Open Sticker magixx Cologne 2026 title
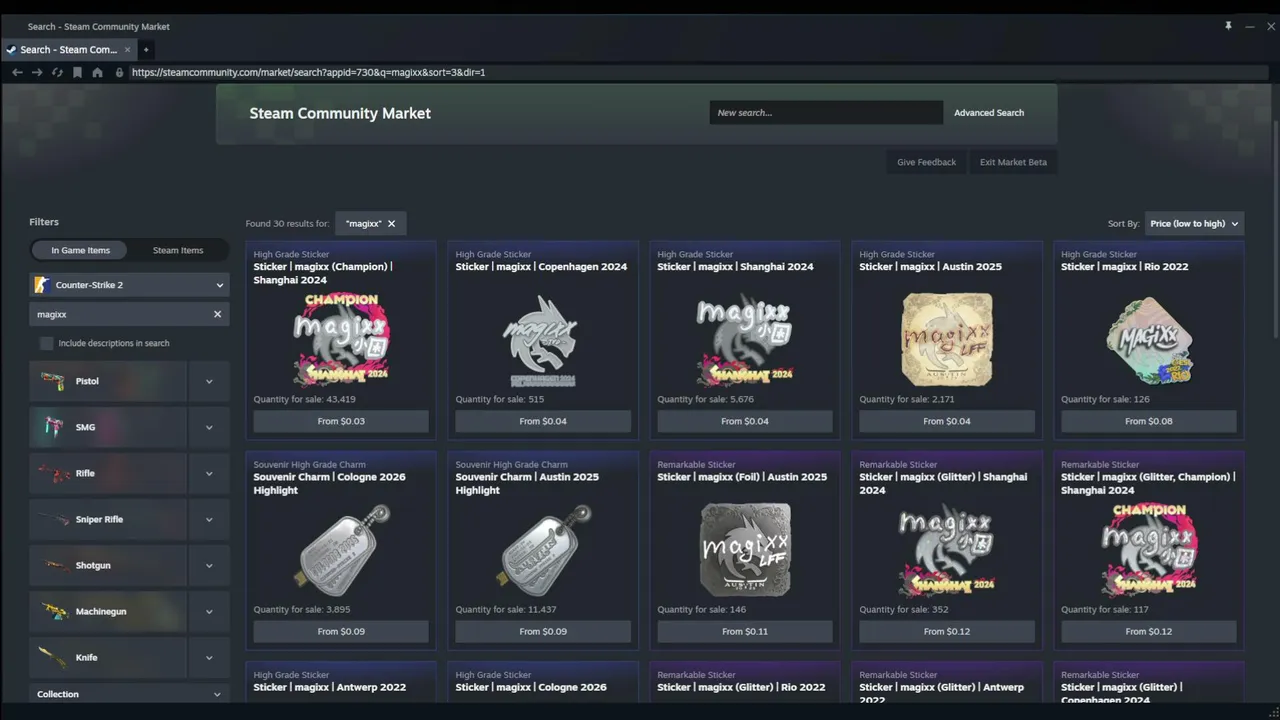Image resolution: width=1280 pixels, height=720 pixels. click(x=530, y=687)
